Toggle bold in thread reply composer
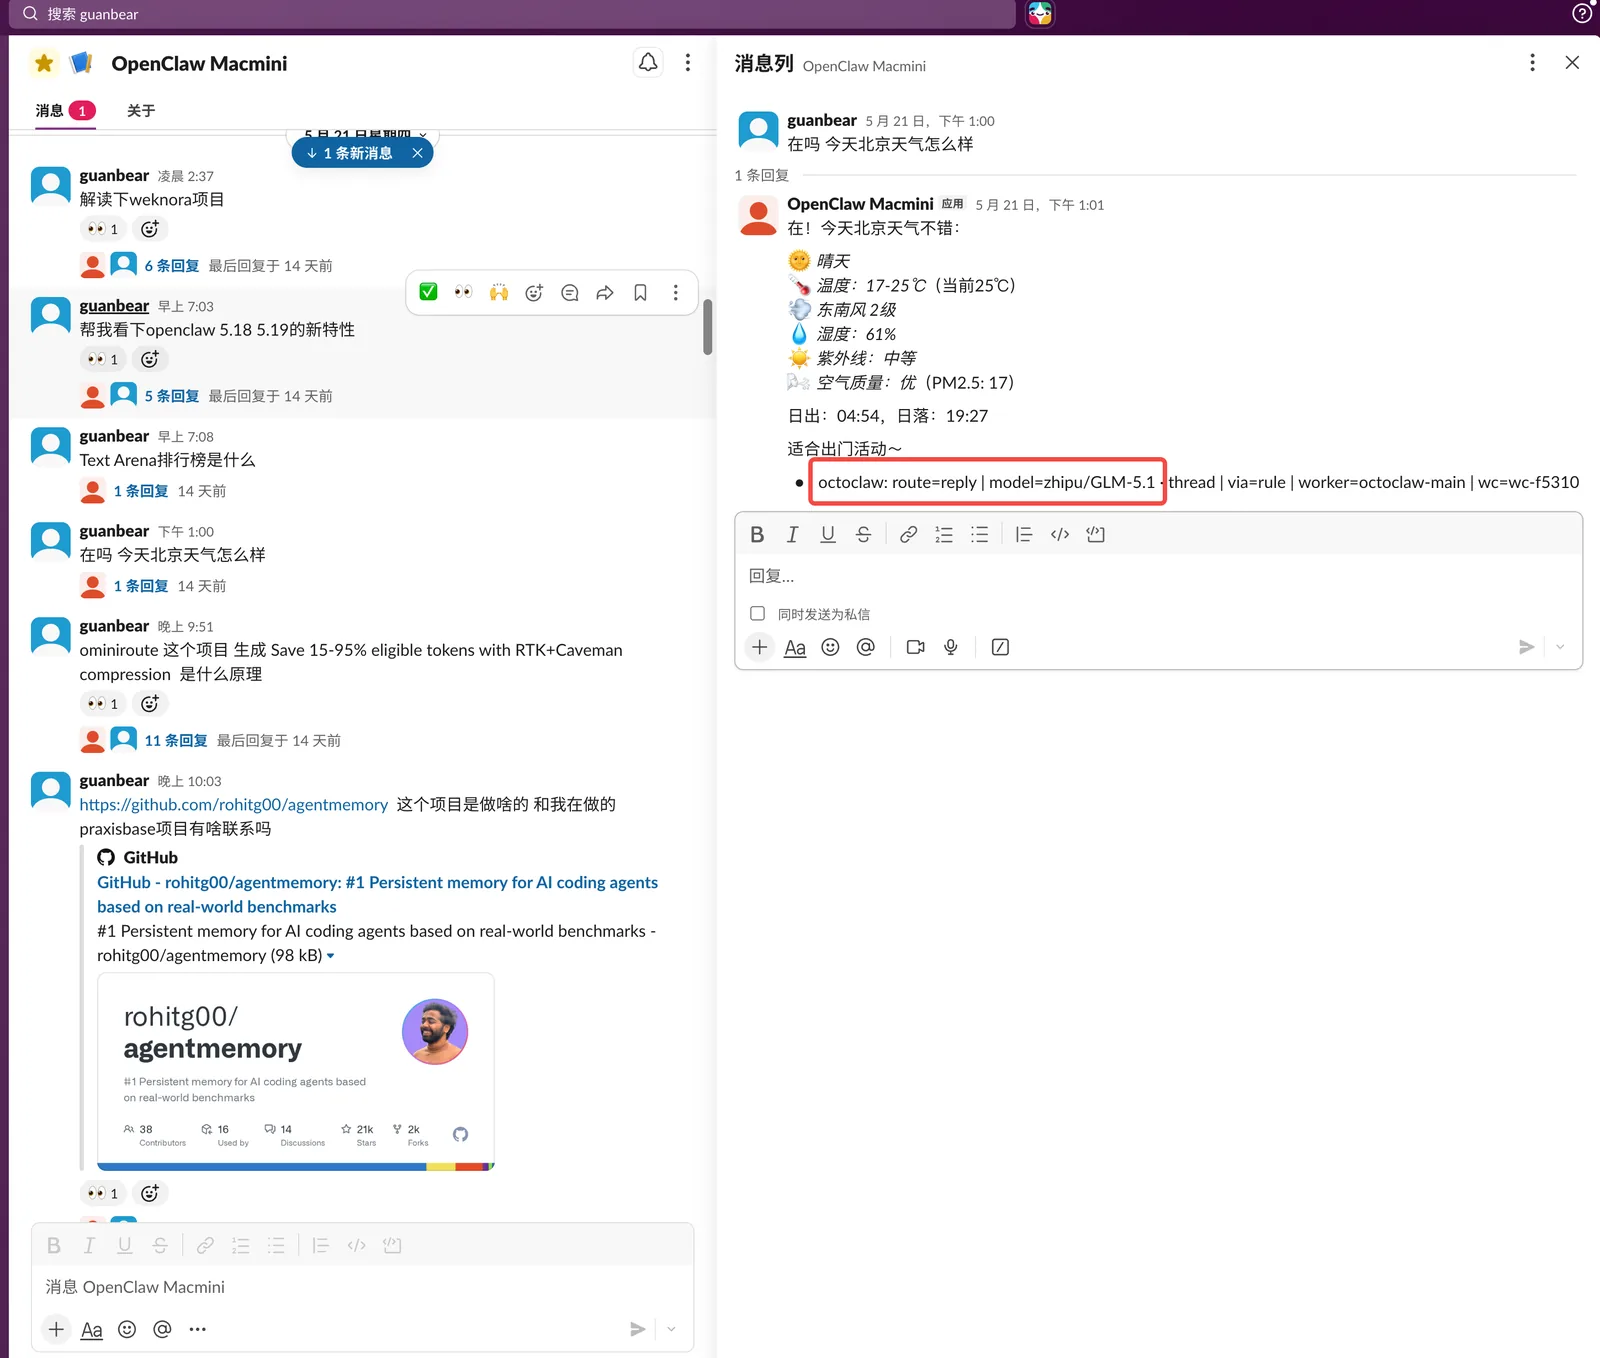 click(757, 534)
